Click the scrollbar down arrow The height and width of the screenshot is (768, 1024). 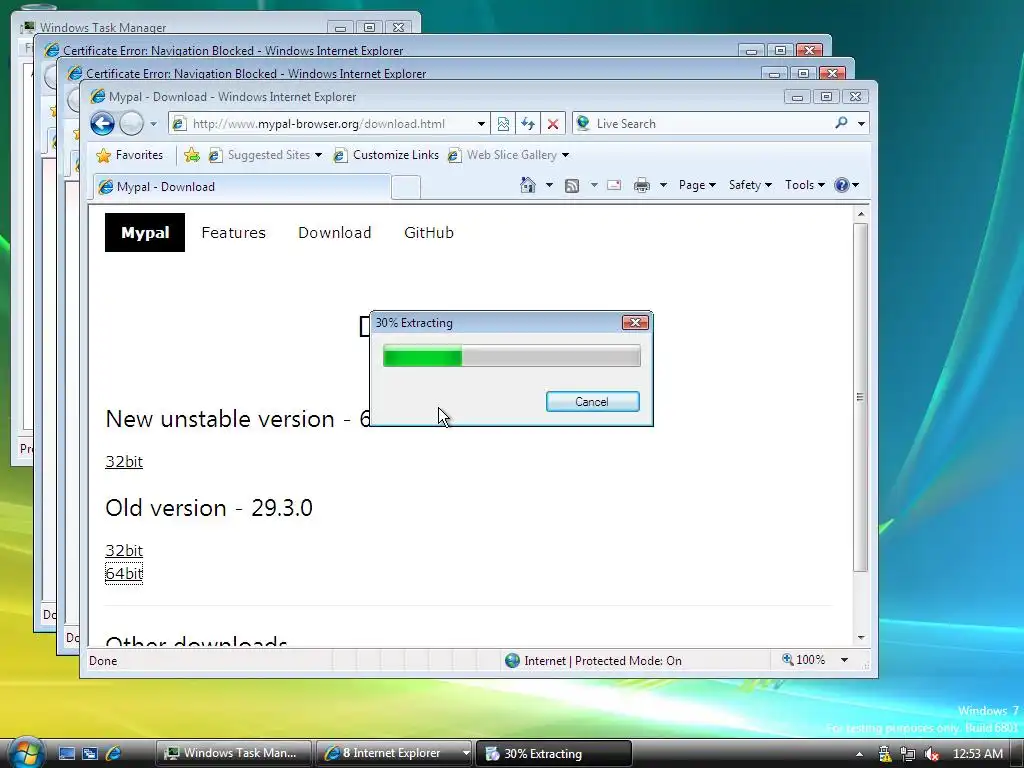[861, 637]
